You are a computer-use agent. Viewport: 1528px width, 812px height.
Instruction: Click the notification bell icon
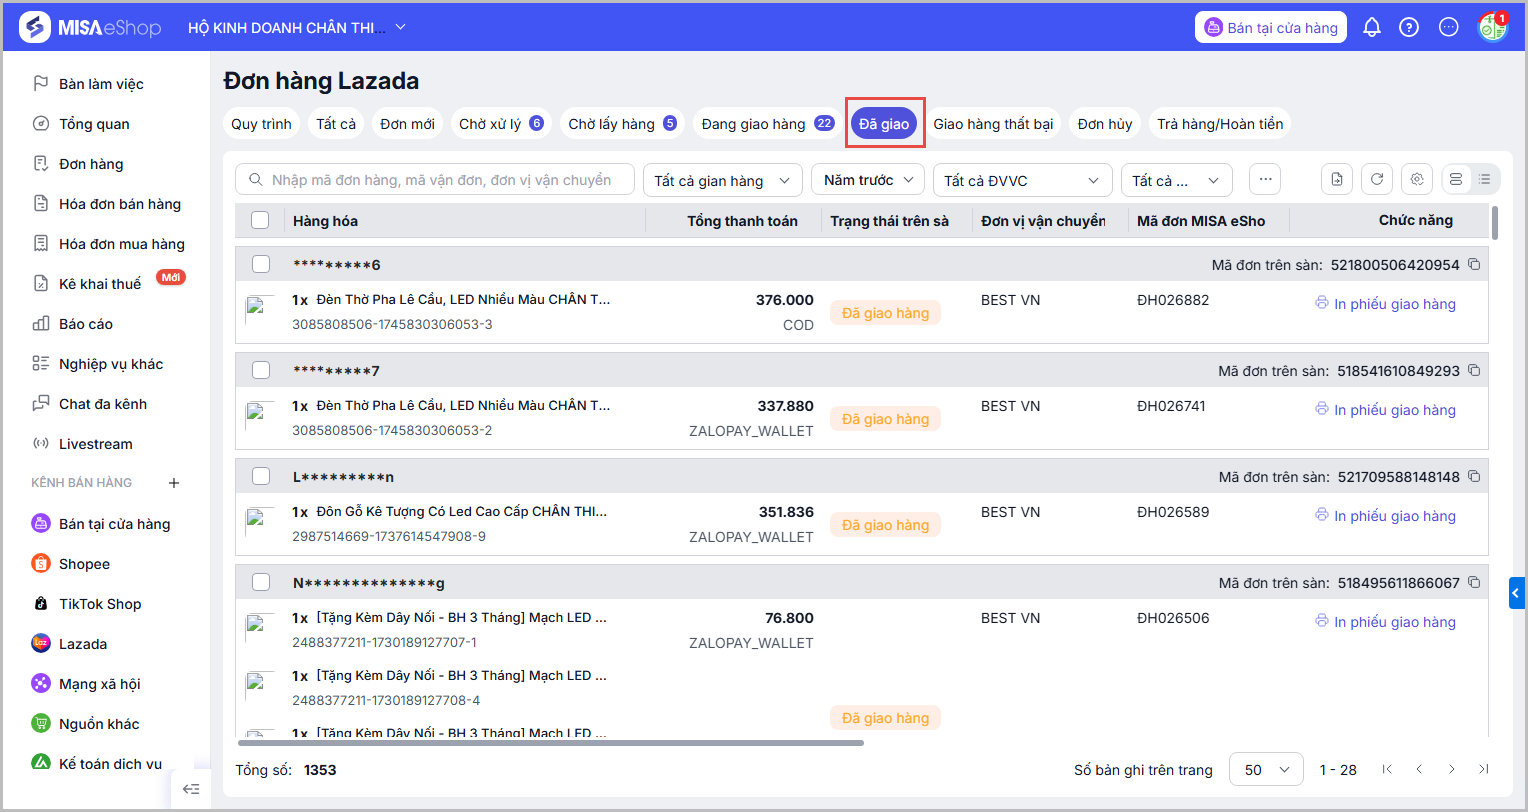[x=1372, y=28]
